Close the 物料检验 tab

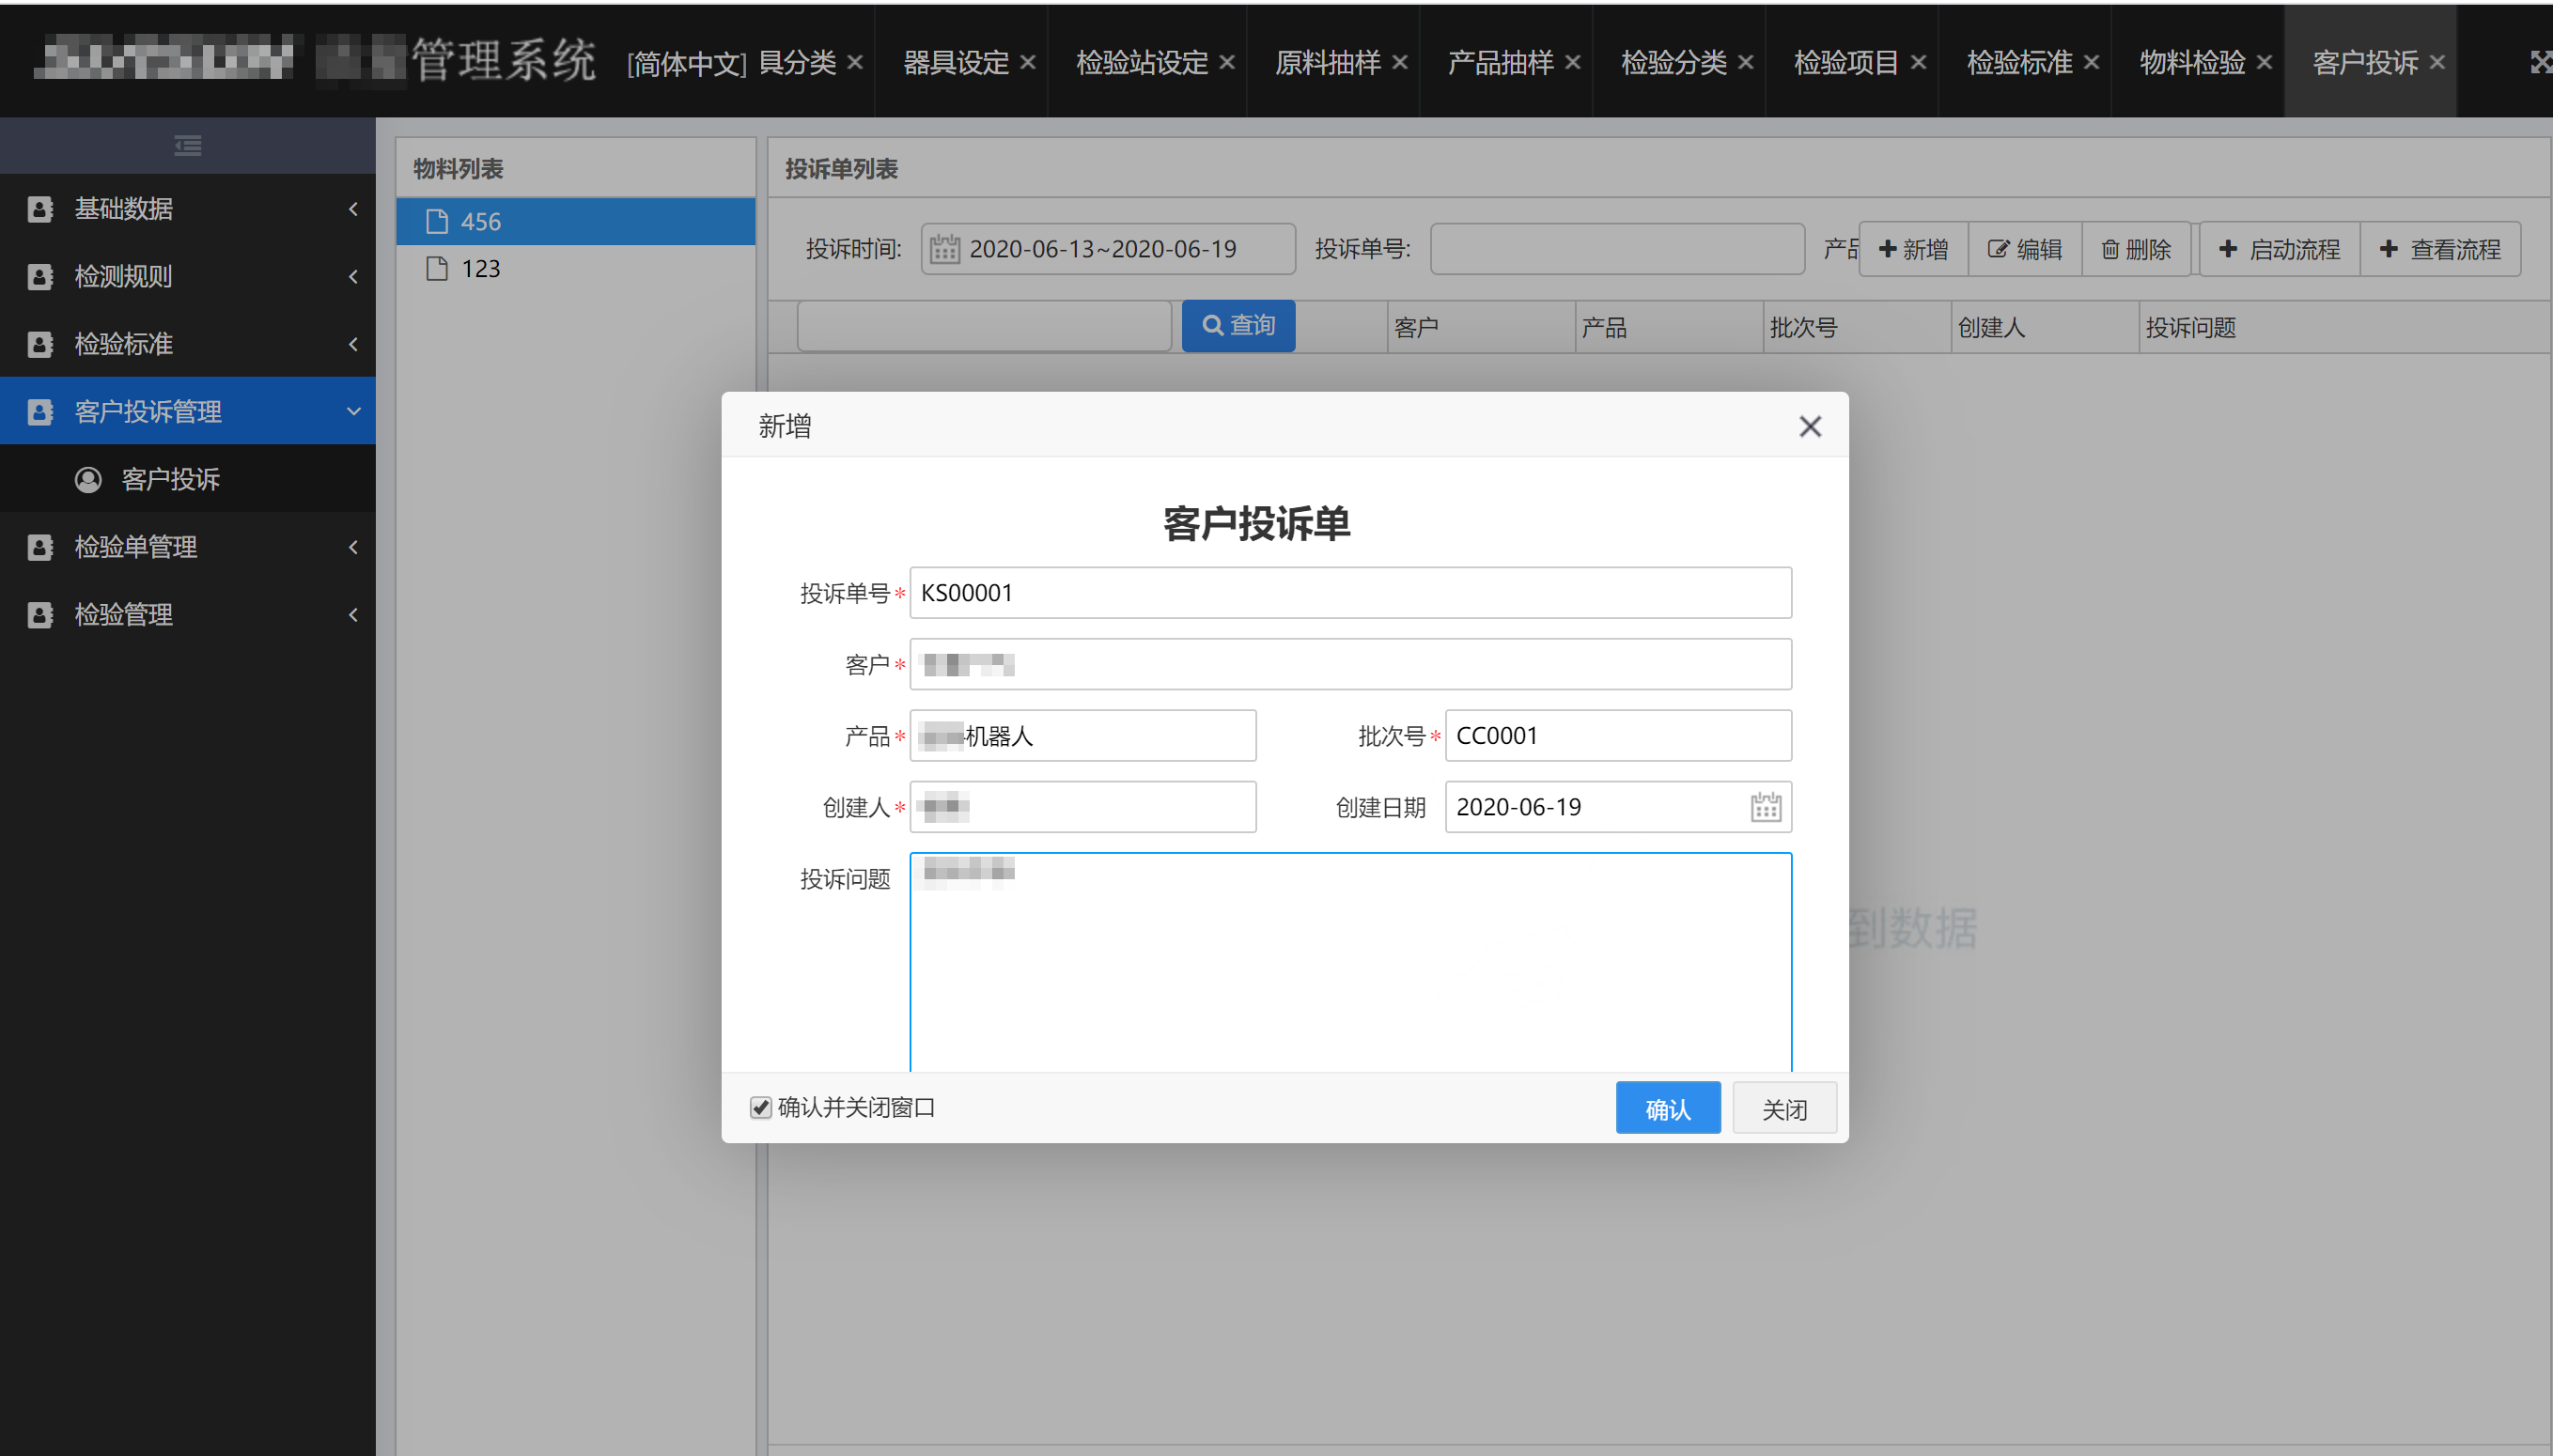coord(2264,62)
